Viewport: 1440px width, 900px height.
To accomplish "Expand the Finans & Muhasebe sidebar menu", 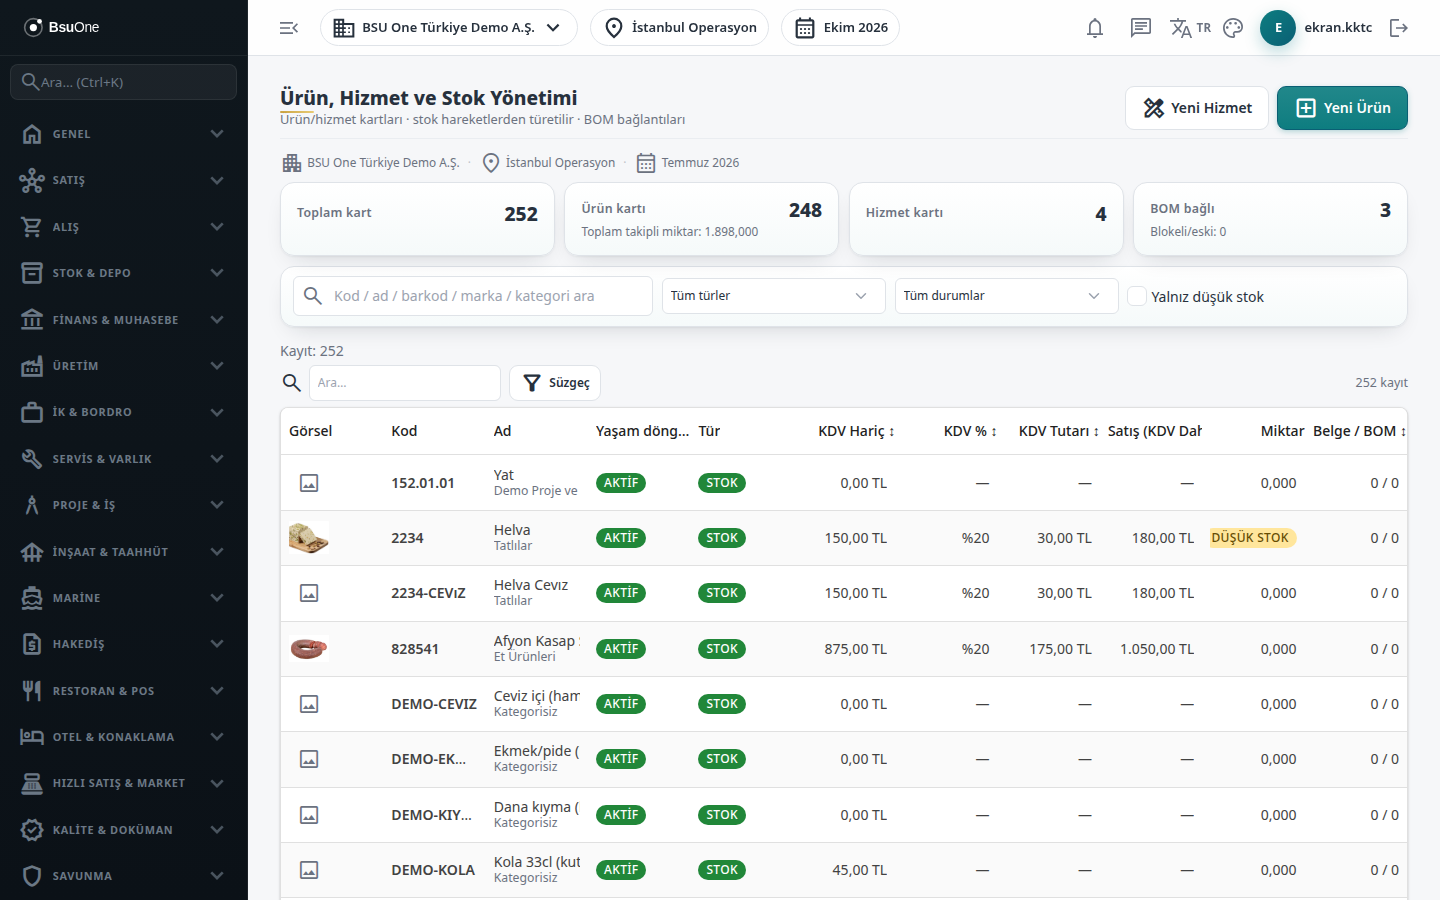I will tap(124, 320).
